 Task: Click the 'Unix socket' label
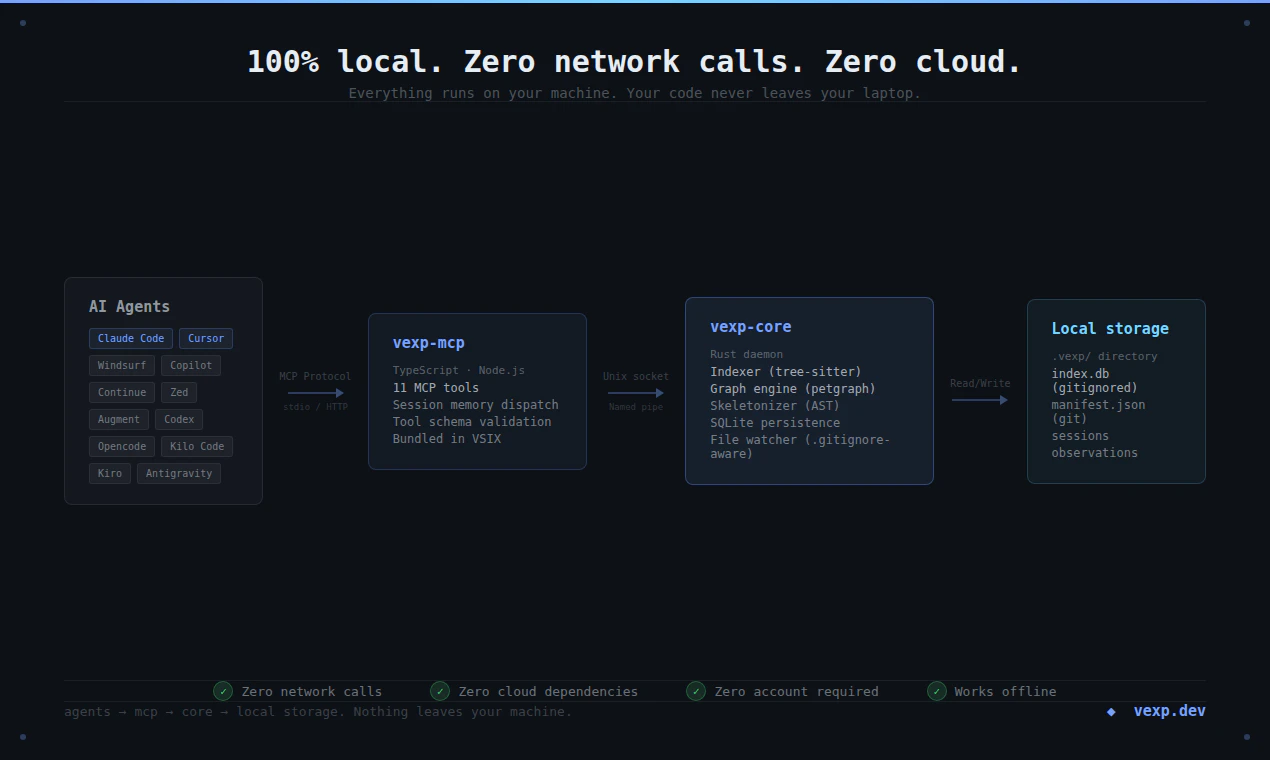tap(636, 376)
